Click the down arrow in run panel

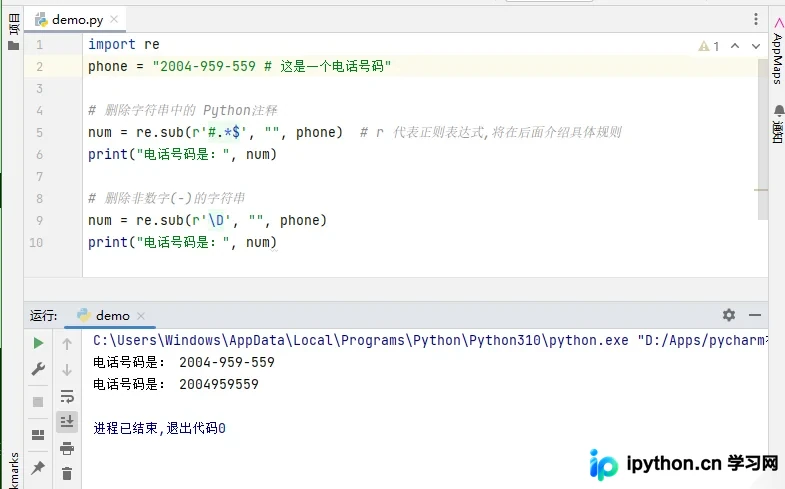(x=67, y=370)
